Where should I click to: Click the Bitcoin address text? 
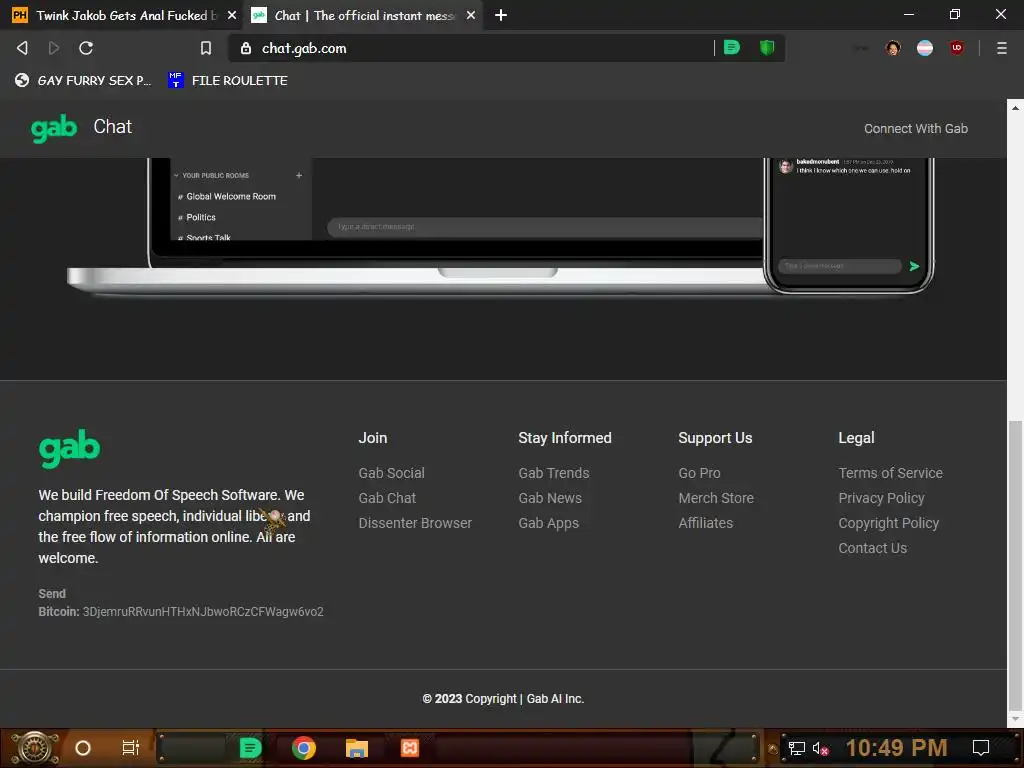coord(203,612)
